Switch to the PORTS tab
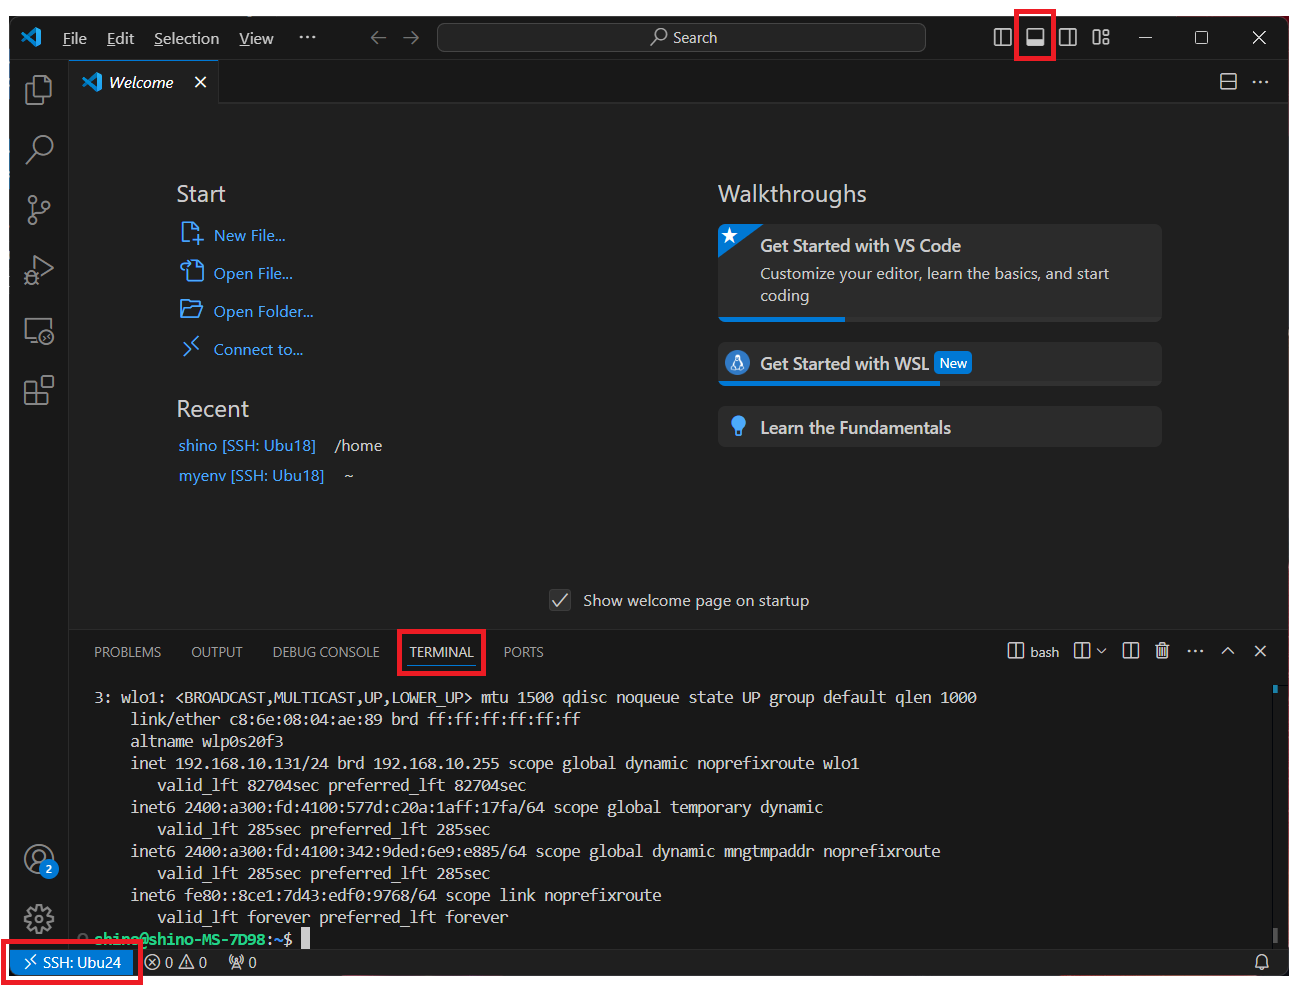Image resolution: width=1310 pixels, height=1008 pixels. pos(523,651)
